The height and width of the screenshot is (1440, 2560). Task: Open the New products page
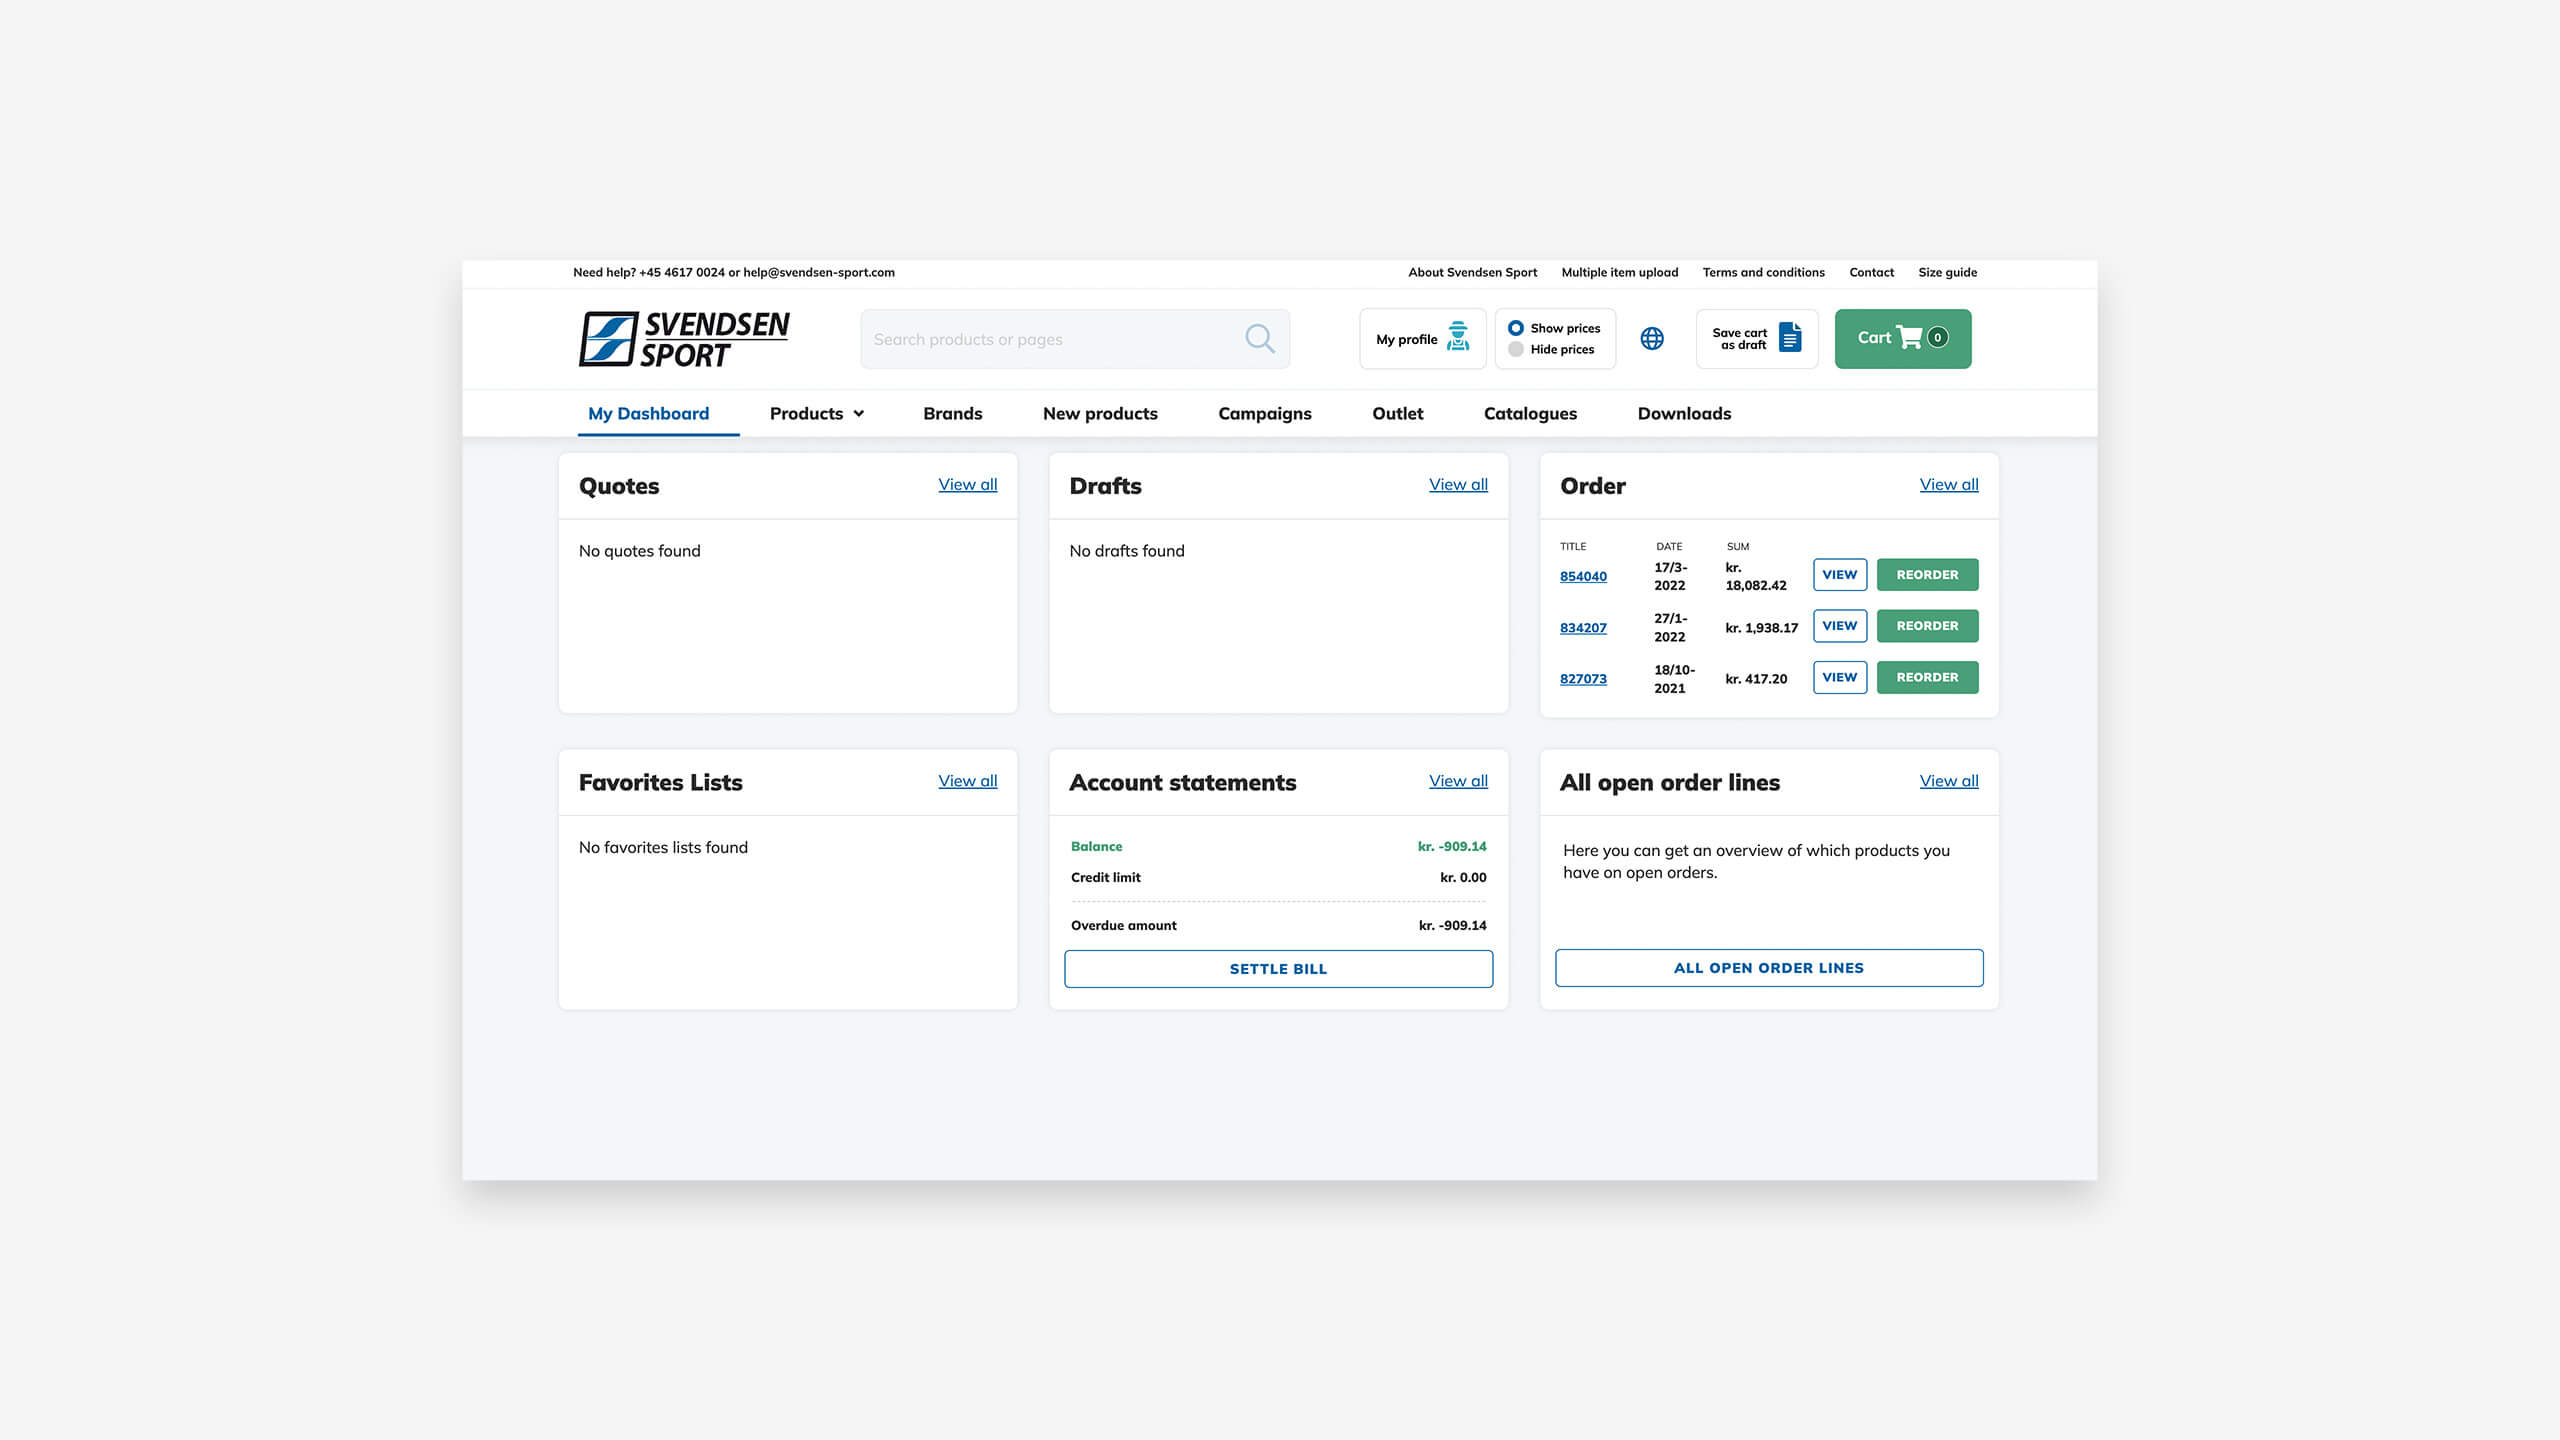pyautogui.click(x=1100, y=413)
